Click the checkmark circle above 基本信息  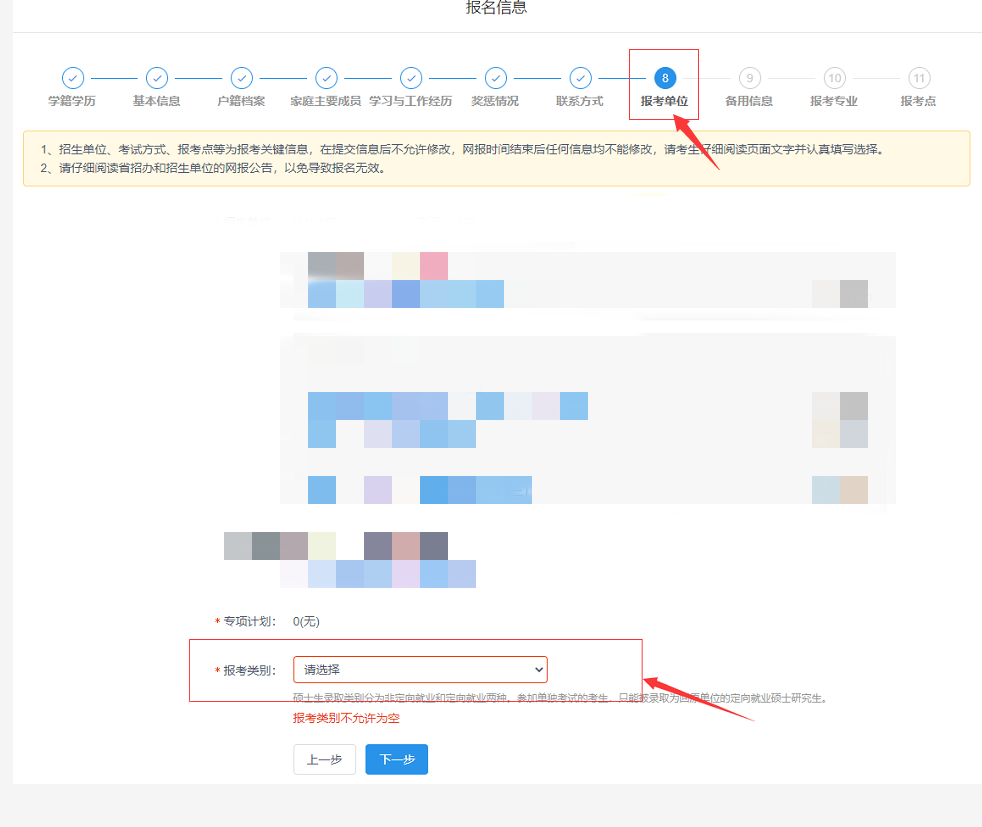(157, 78)
